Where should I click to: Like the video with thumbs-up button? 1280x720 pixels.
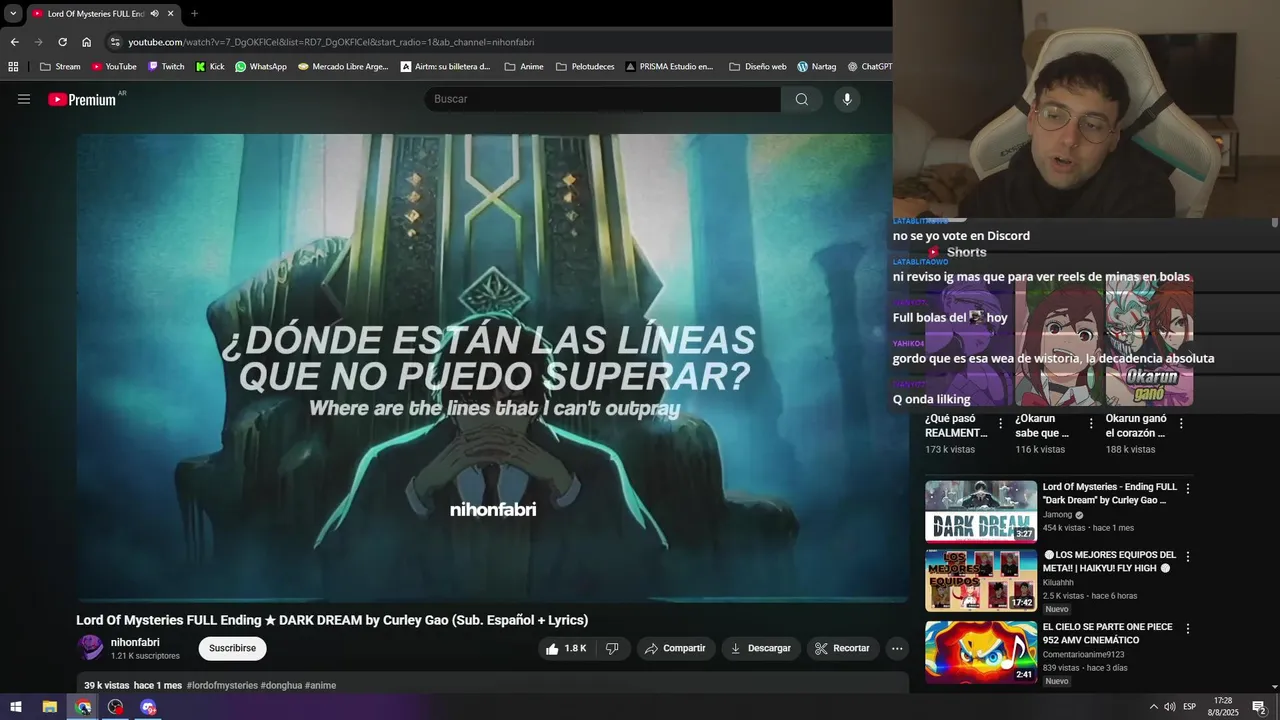(x=566, y=648)
